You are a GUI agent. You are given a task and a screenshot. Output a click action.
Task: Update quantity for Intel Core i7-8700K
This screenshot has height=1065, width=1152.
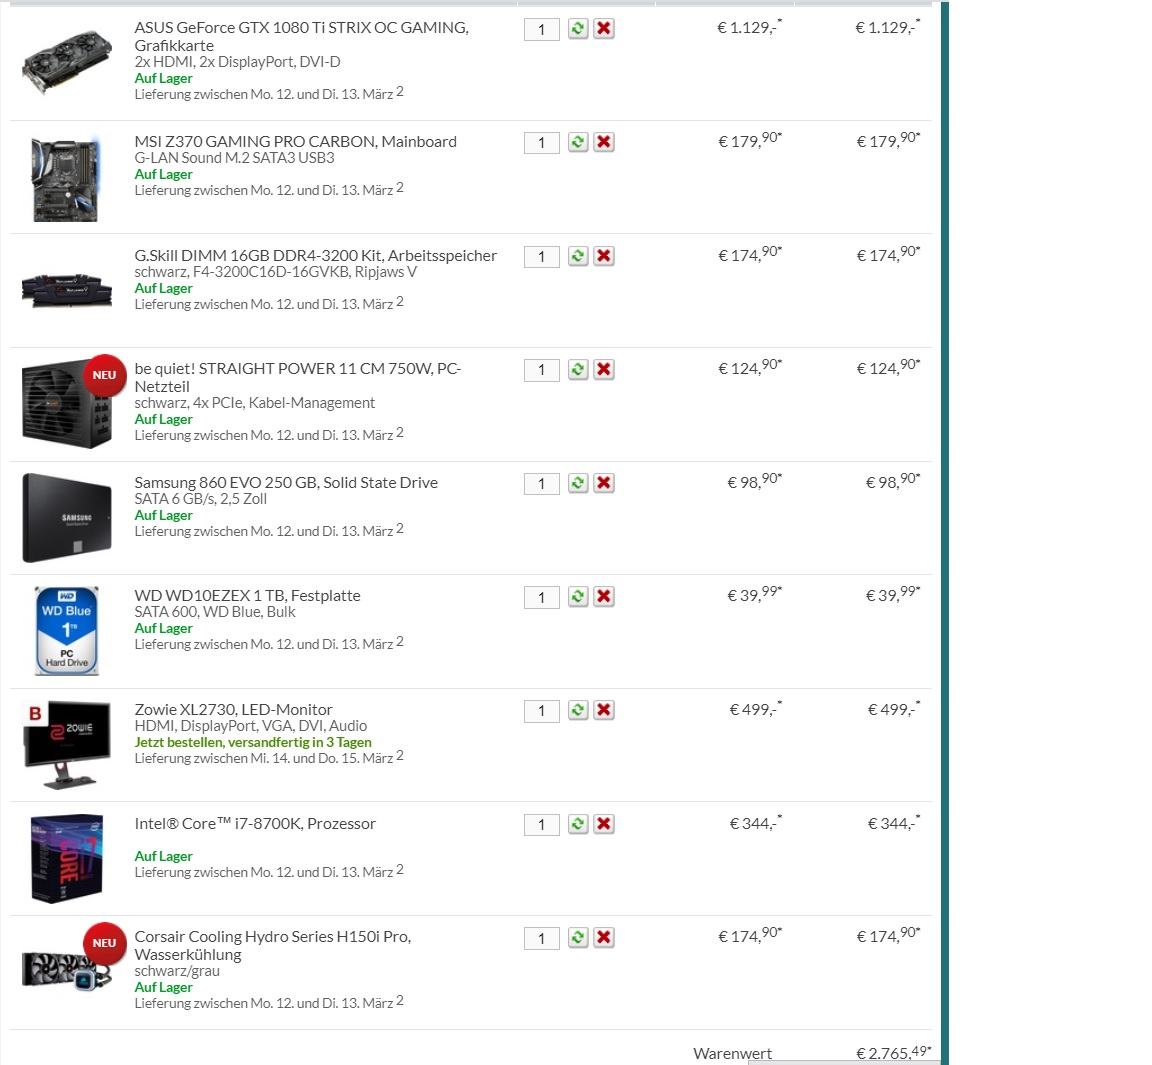coord(578,824)
